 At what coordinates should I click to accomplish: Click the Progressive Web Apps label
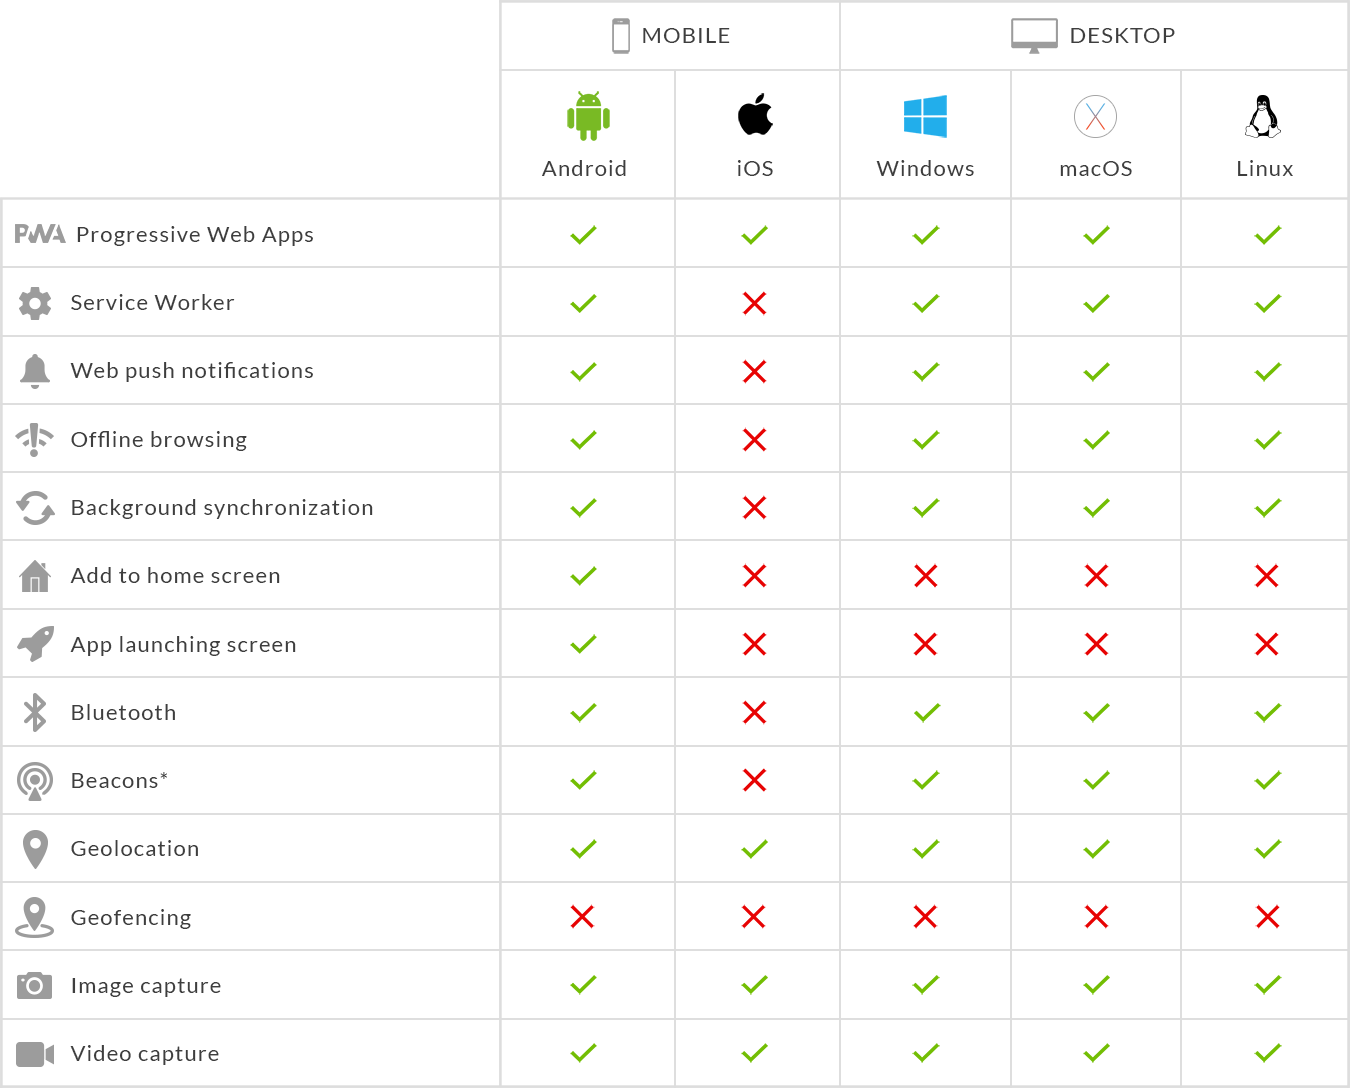coord(195,235)
